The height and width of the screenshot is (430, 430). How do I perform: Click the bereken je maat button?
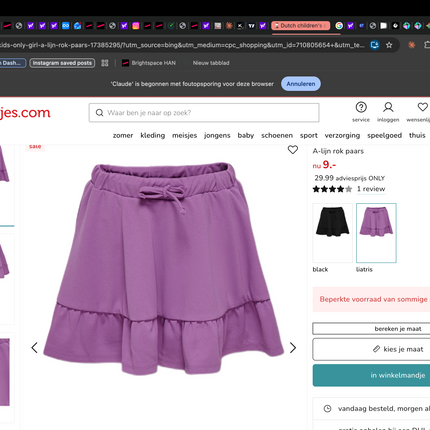(371, 329)
